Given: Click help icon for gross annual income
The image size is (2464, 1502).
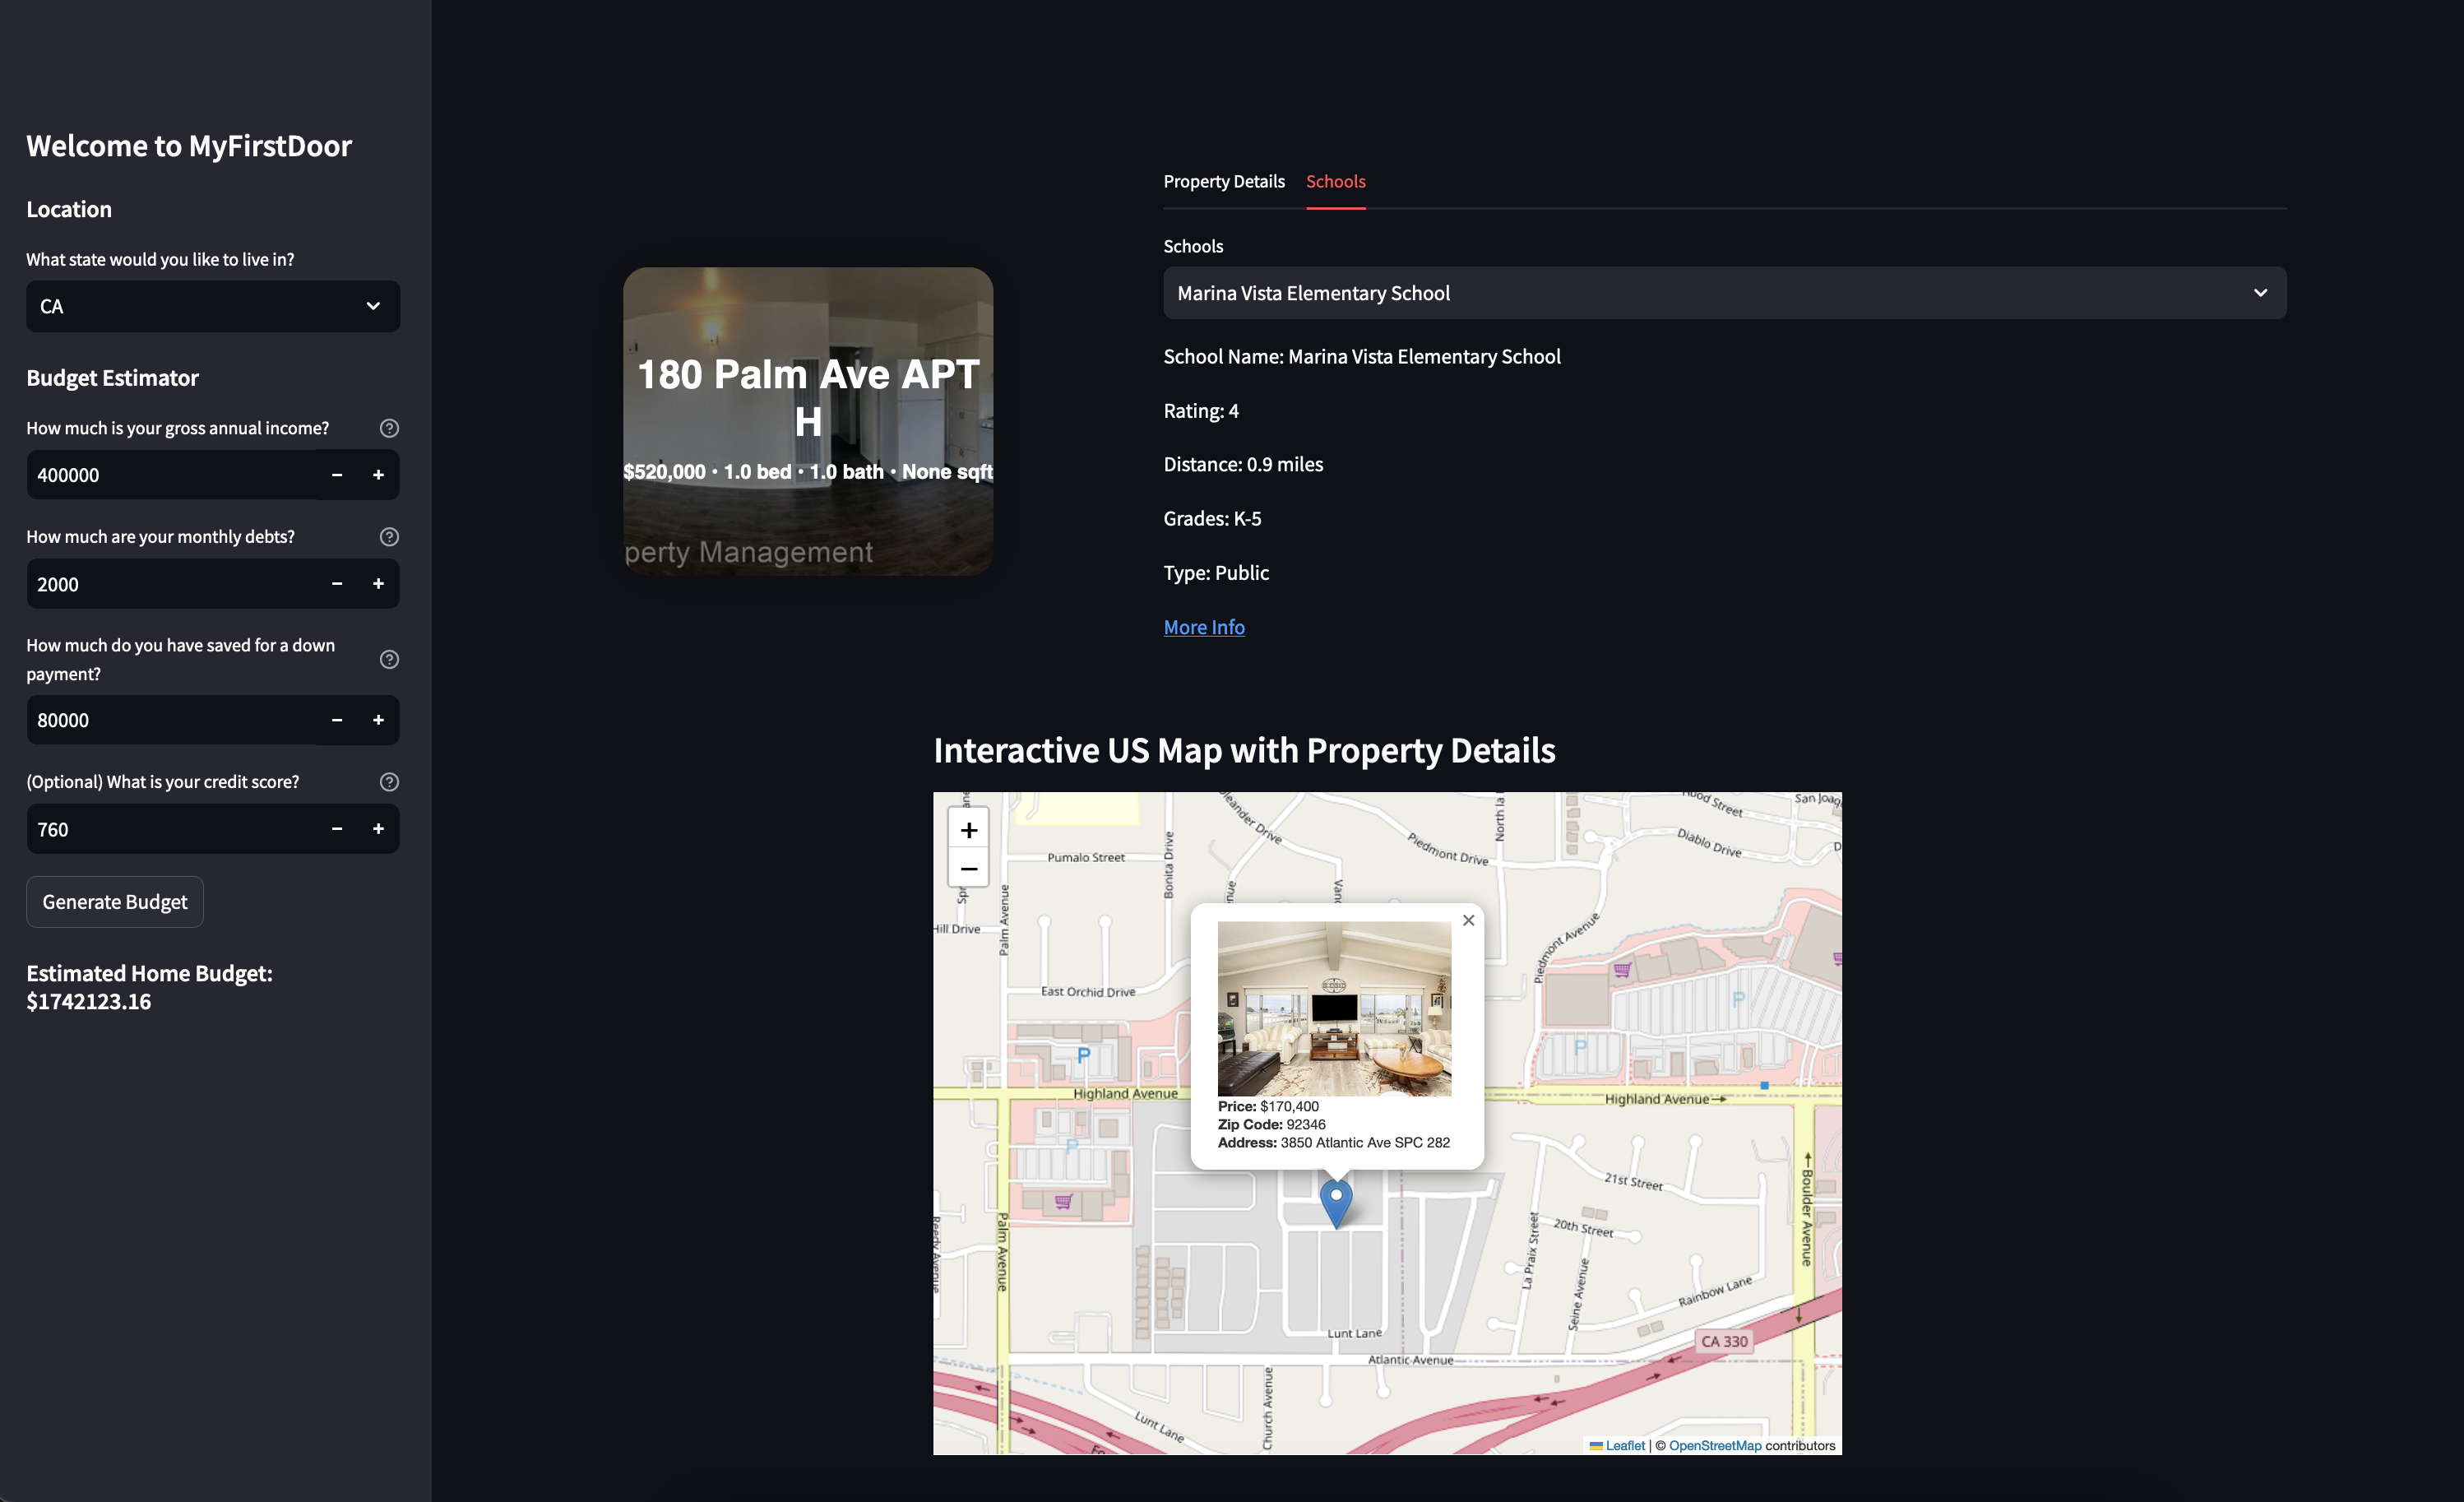Looking at the screenshot, I should coord(389,428).
